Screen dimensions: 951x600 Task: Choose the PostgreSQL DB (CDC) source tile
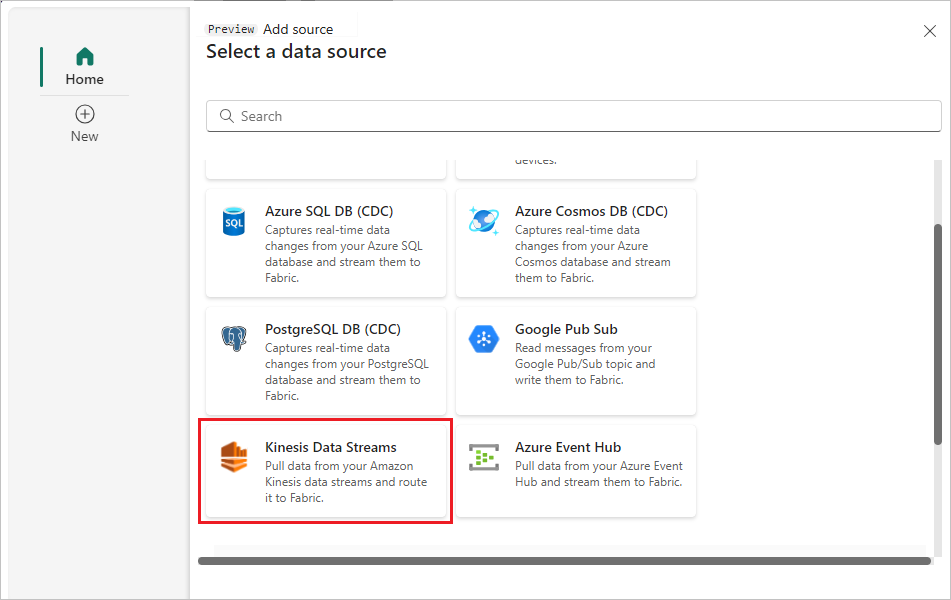pos(325,361)
